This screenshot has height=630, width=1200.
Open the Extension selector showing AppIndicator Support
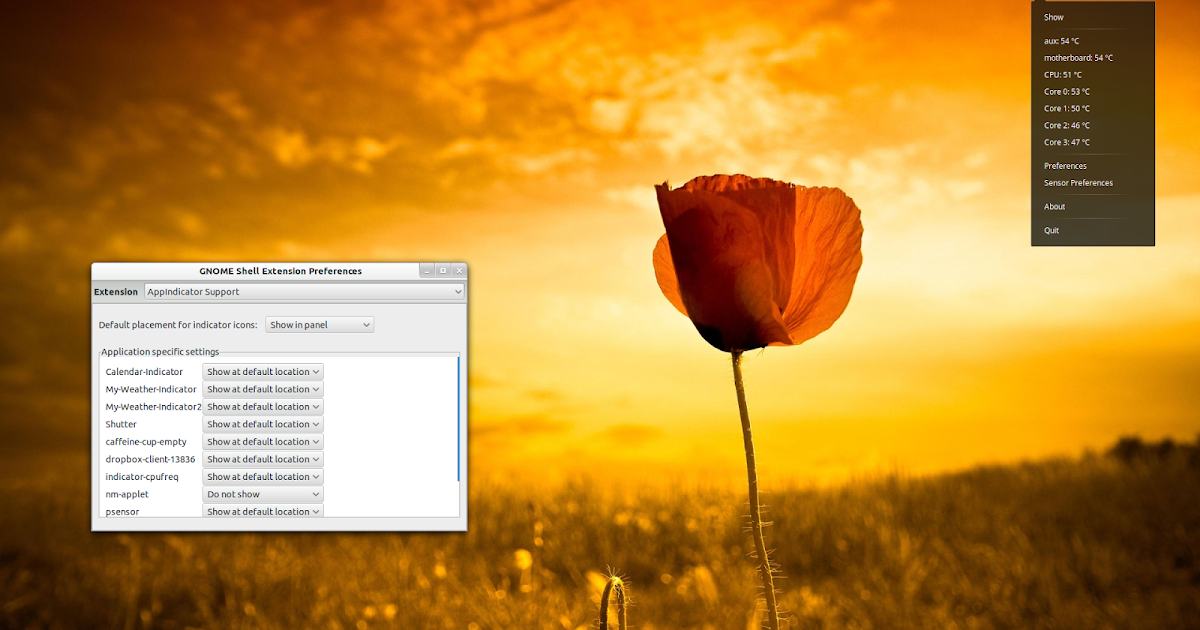pos(303,291)
